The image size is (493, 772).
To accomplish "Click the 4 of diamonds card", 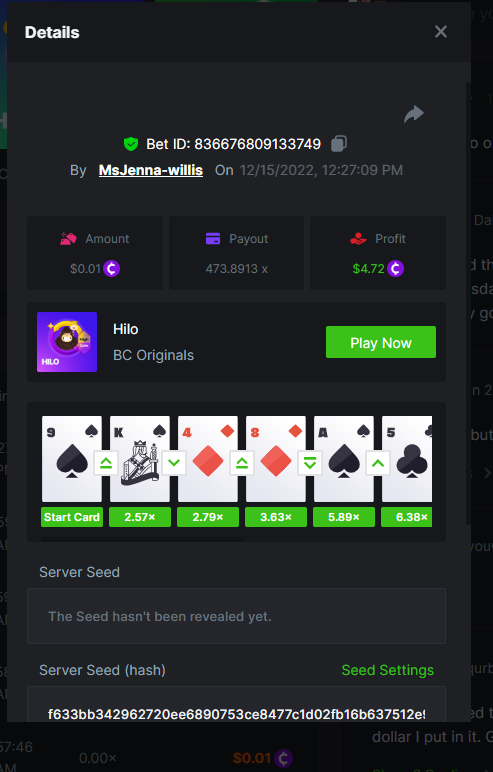I will [208, 459].
